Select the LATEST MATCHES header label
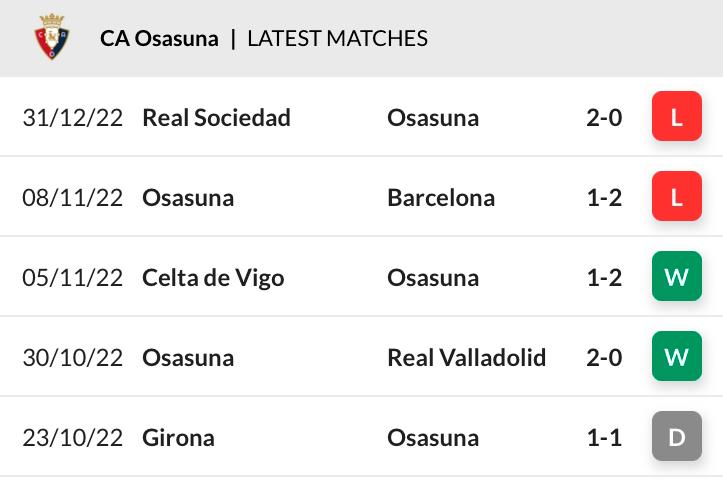This screenshot has height=481, width=723. point(338,38)
